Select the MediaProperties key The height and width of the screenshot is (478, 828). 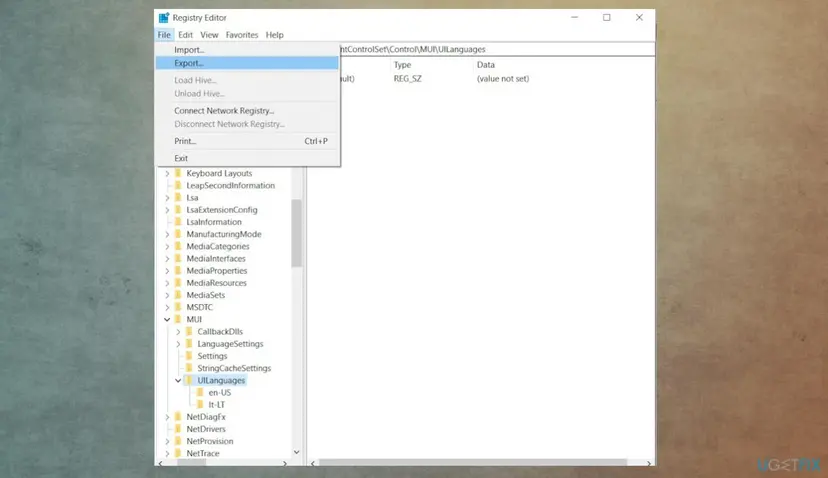click(217, 270)
